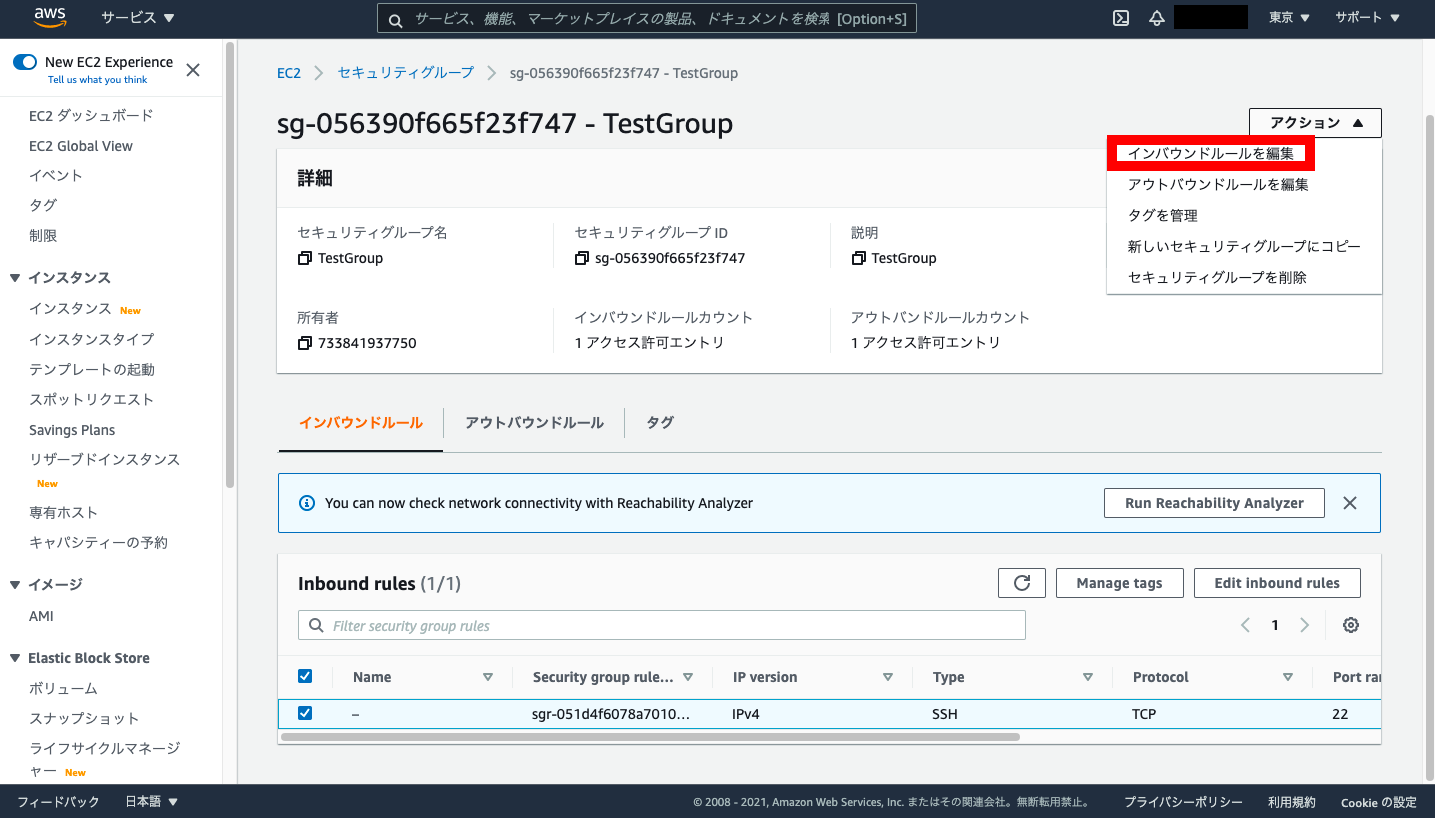Open Savings Plans in sidebar
Screen dimensions: 1435x818
pyautogui.click(x=72, y=430)
